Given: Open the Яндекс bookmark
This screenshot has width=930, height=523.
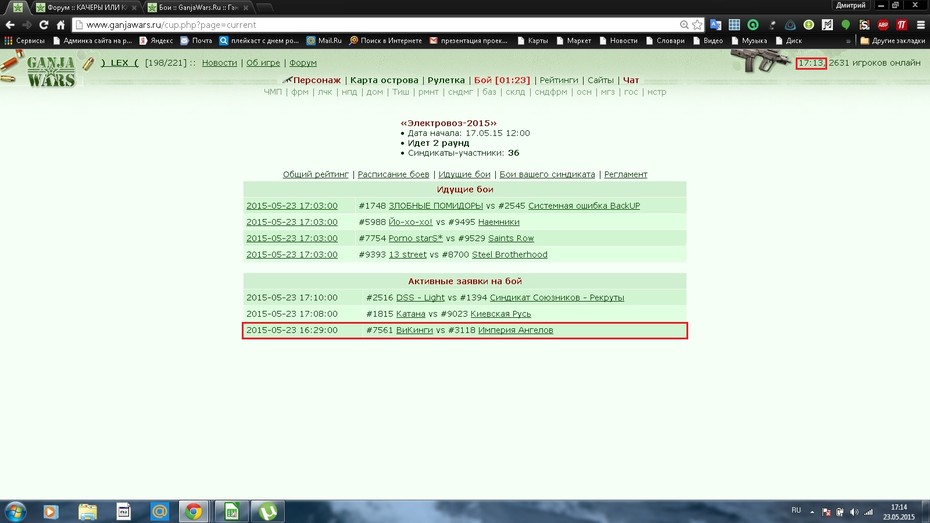Looking at the screenshot, I should pyautogui.click(x=156, y=41).
